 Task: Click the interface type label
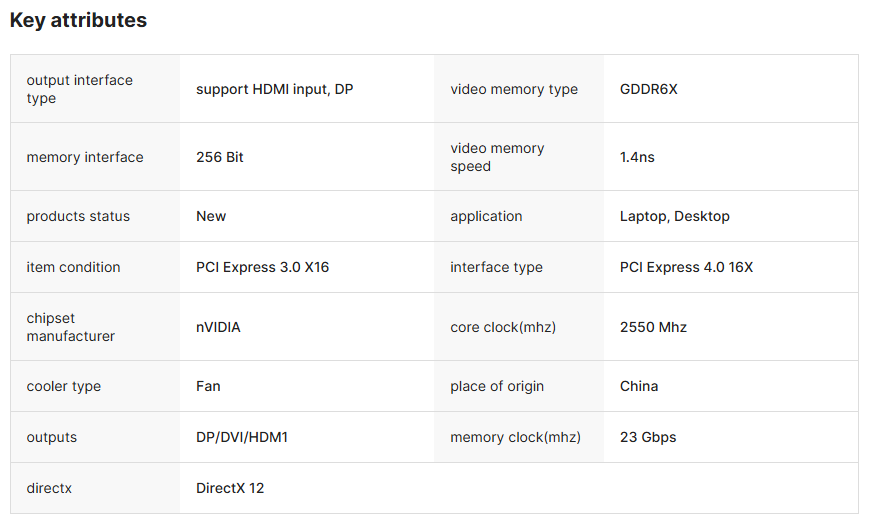click(x=496, y=268)
